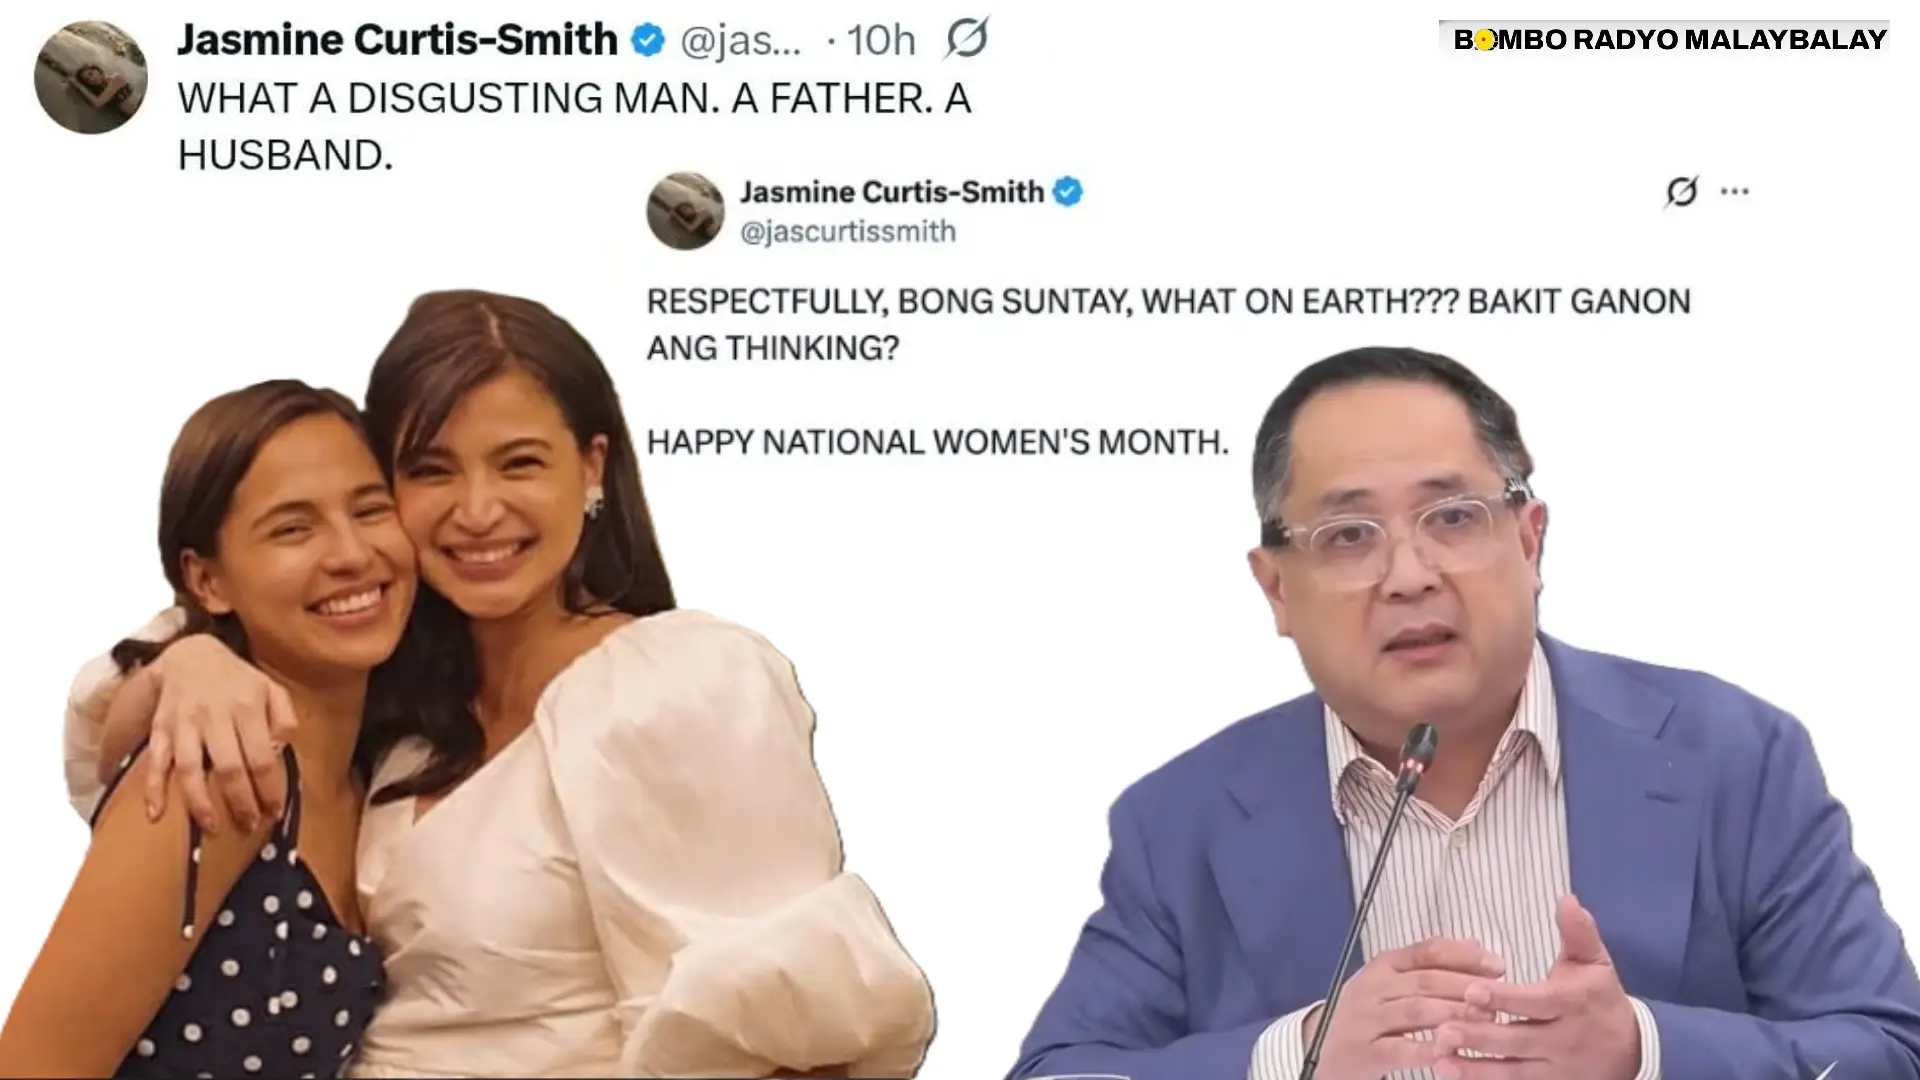Screen dimensions: 1920x1080
Task: Open Jasmine Curtis-Smith name on second tweet
Action: click(892, 191)
